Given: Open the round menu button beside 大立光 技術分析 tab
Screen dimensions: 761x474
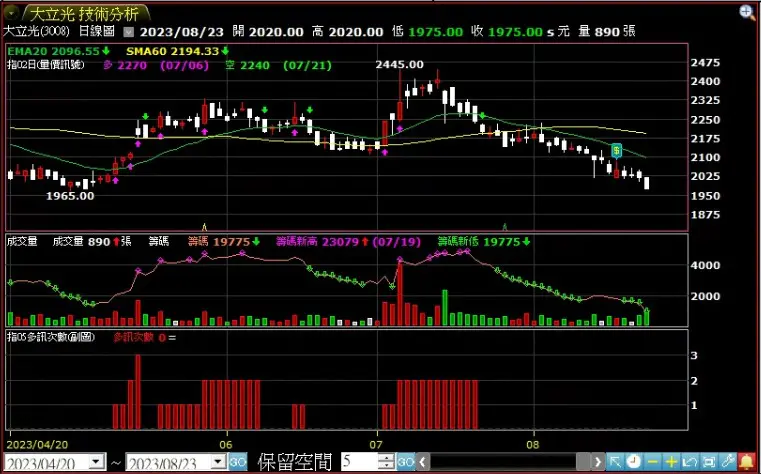Looking at the screenshot, I should 11,13.
